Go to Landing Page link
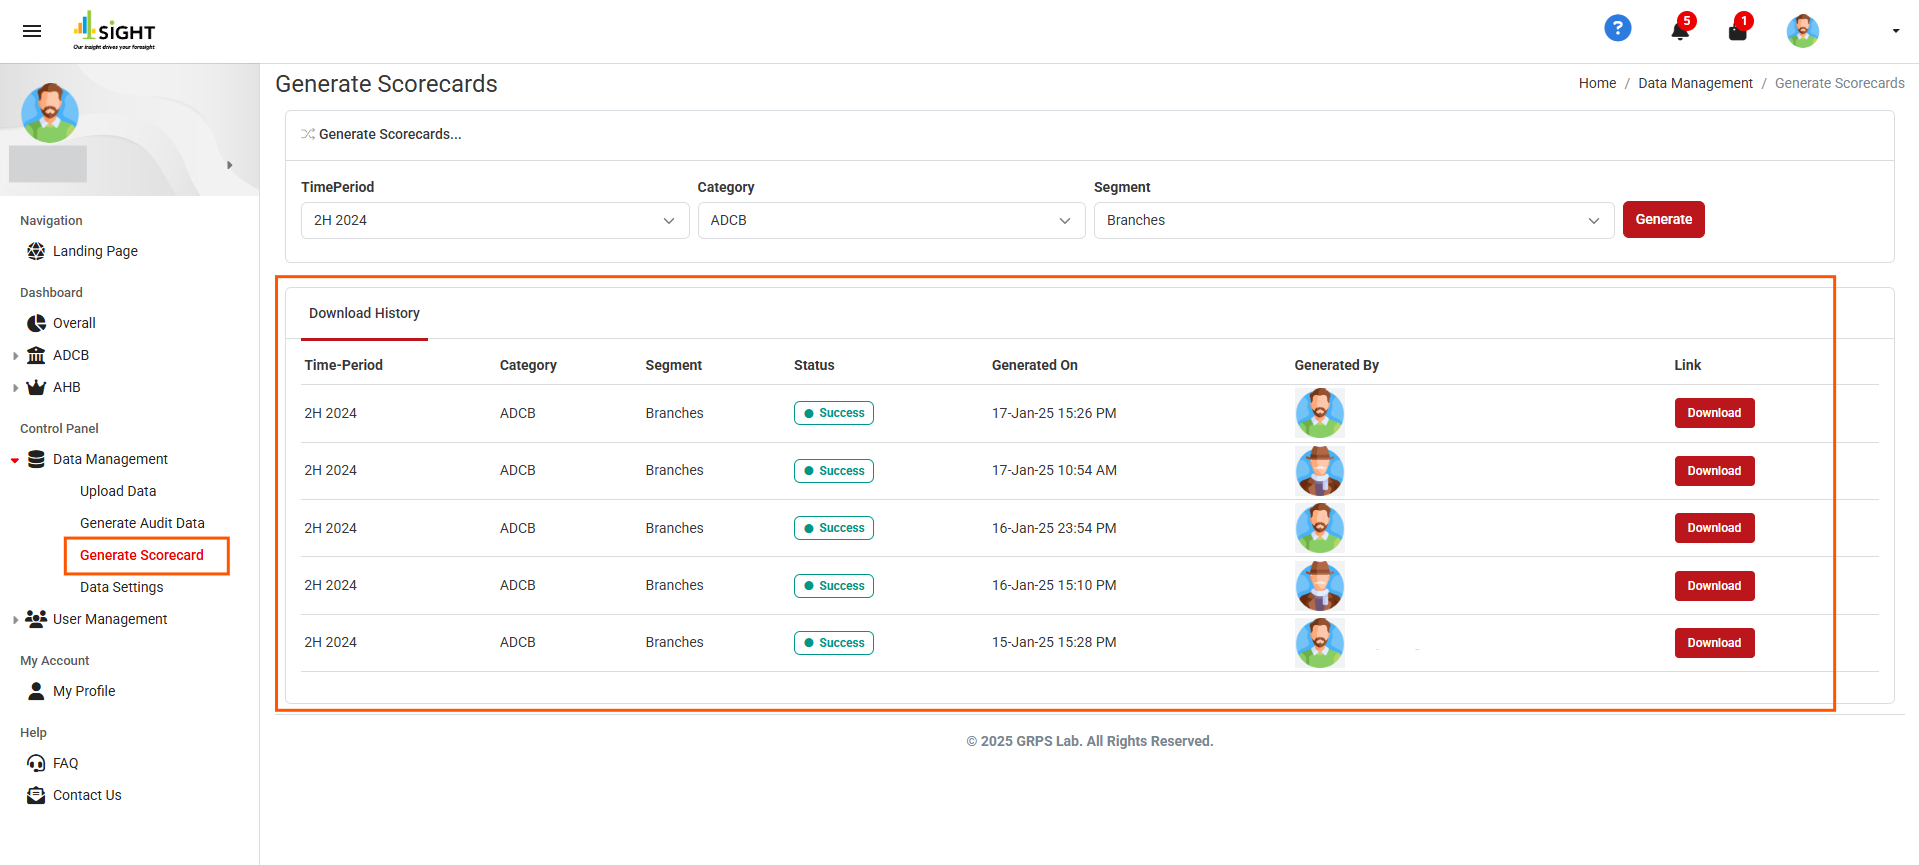This screenshot has height=865, width=1919. [x=95, y=251]
